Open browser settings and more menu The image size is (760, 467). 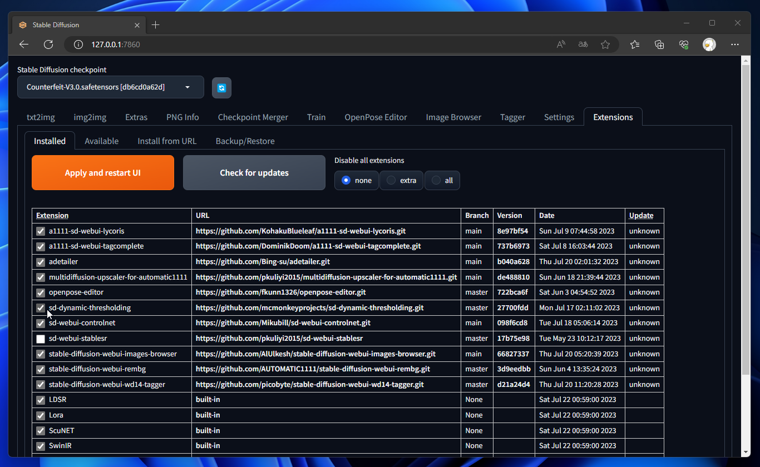point(735,44)
